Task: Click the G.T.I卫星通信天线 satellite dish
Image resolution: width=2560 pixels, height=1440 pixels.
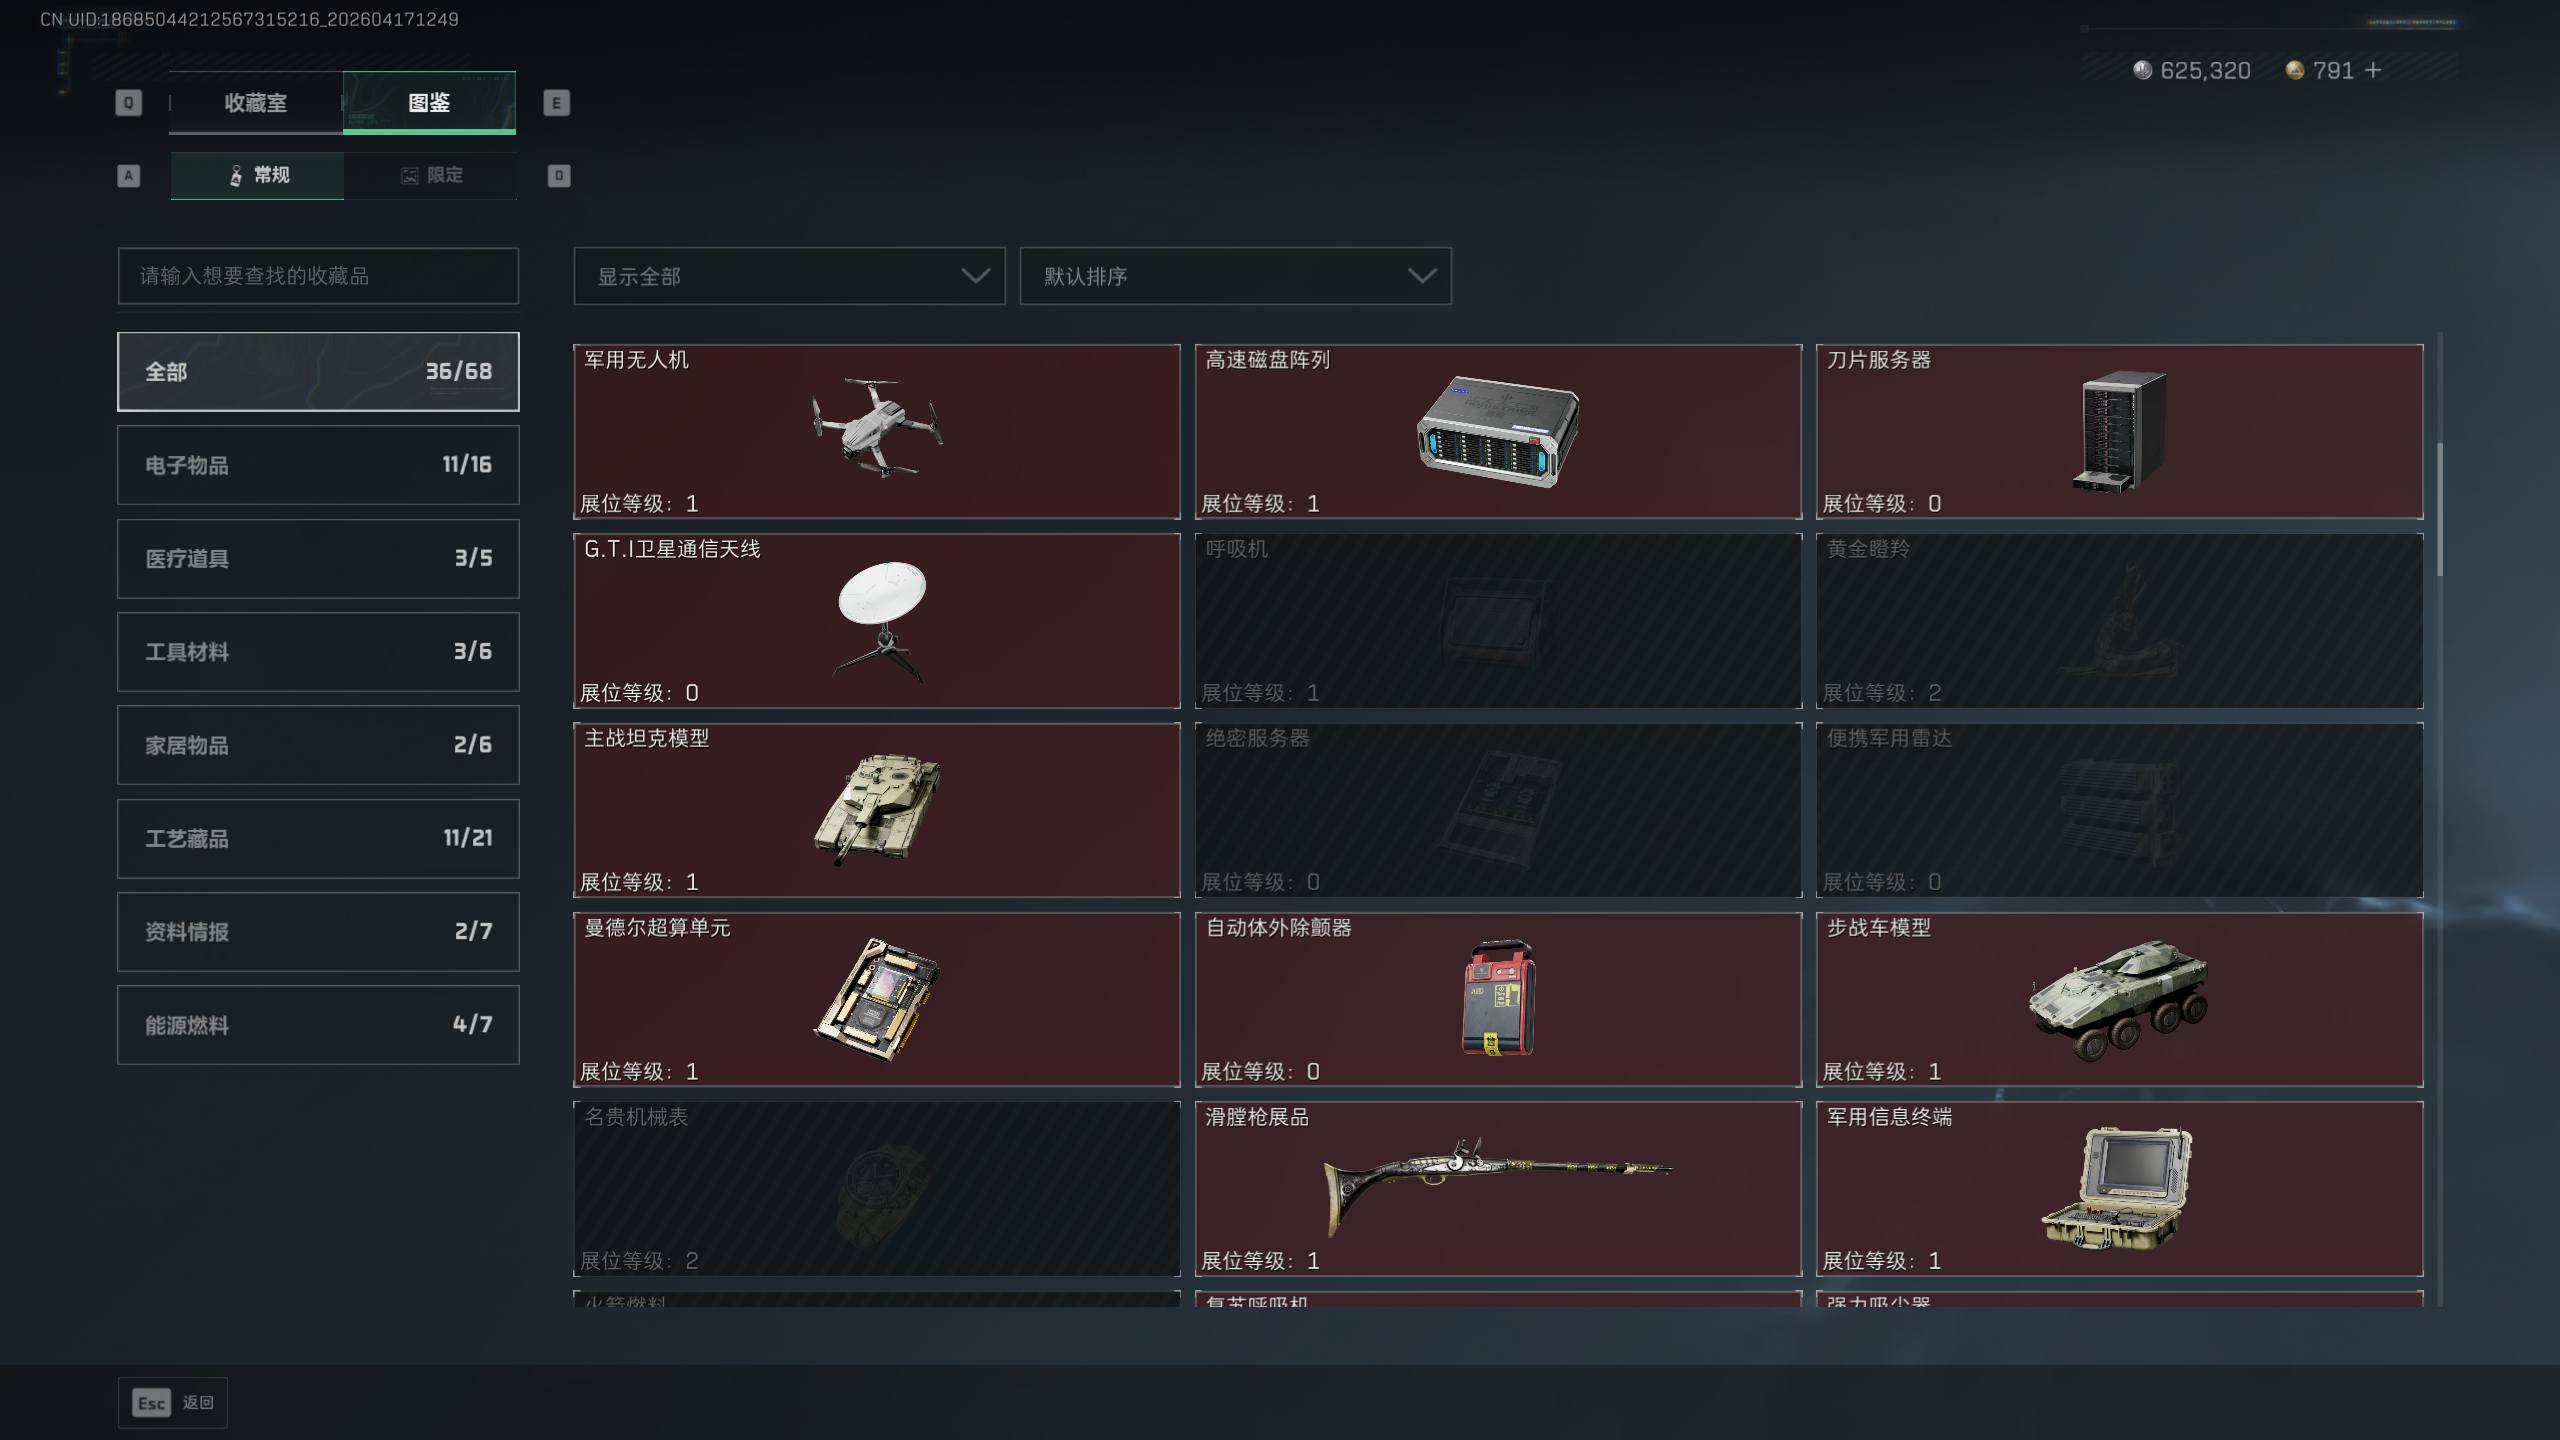Action: pos(876,621)
